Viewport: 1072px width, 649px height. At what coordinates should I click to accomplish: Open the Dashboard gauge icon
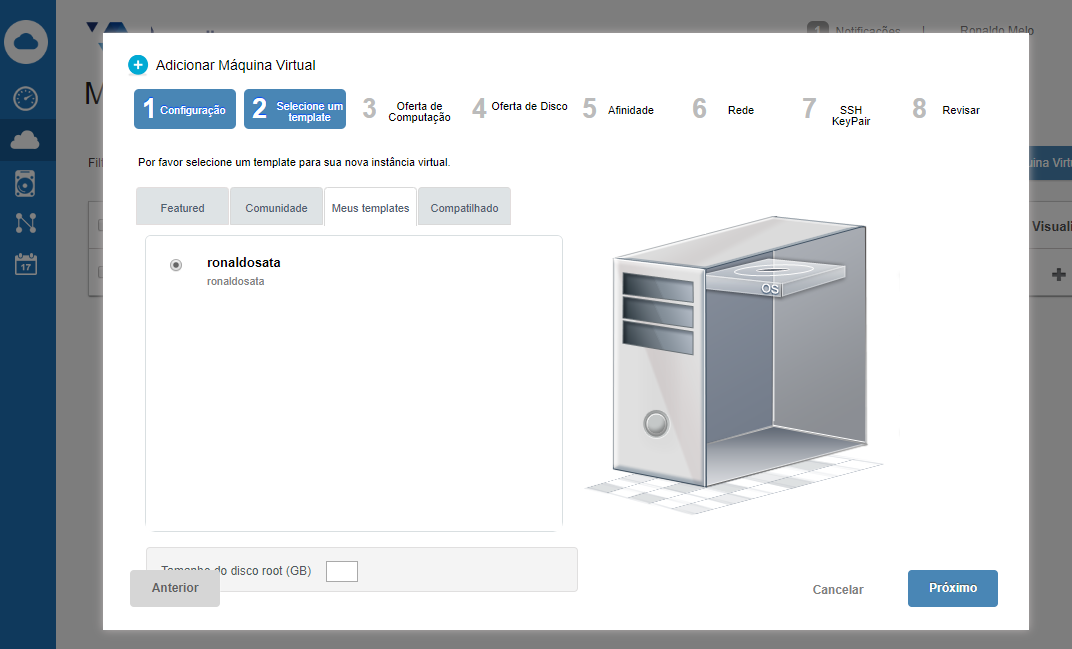tap(26, 98)
